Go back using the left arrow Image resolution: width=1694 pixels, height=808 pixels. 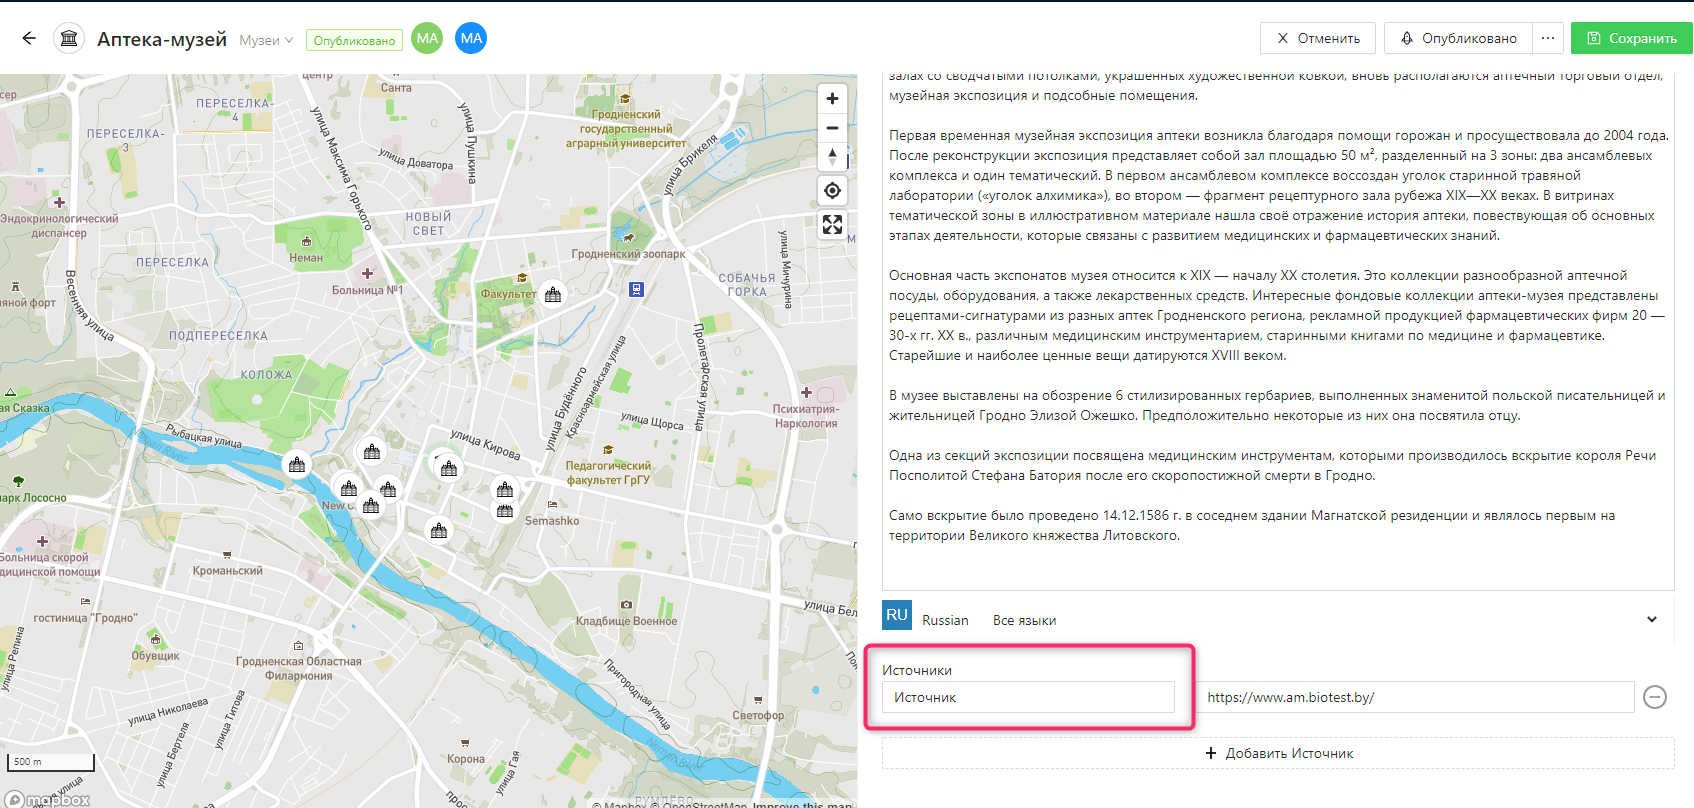click(x=29, y=38)
